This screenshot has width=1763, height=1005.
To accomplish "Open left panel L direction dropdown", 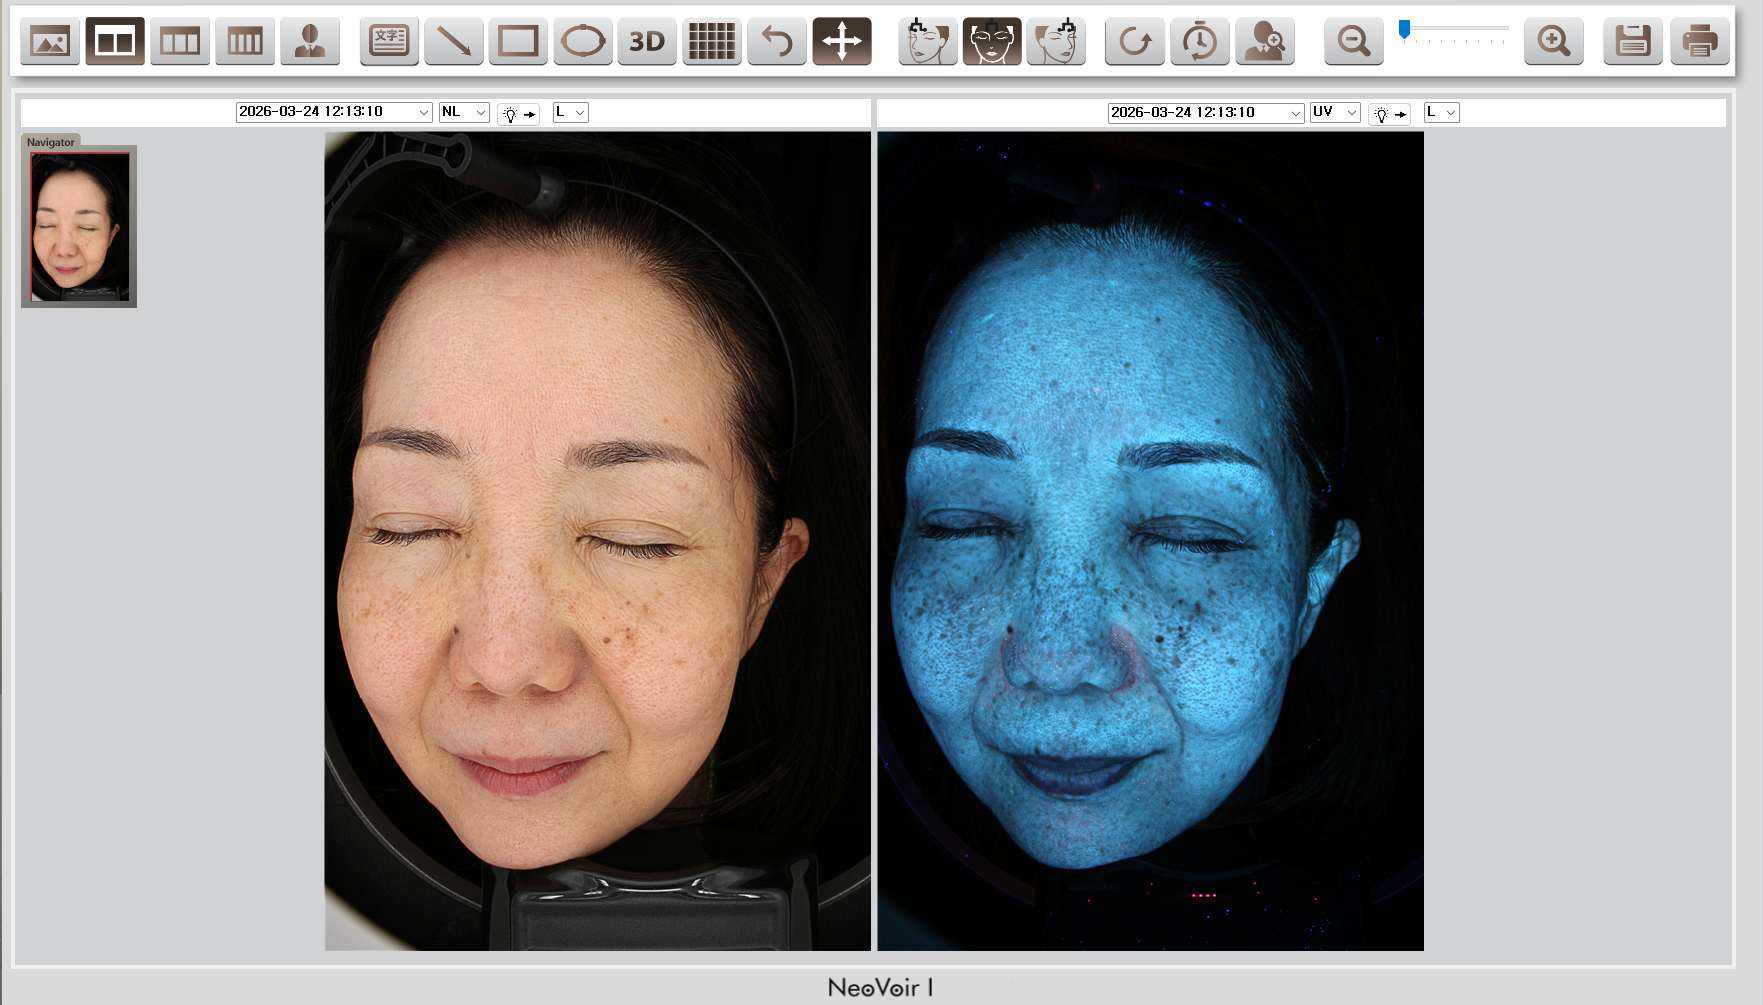I will (x=571, y=112).
